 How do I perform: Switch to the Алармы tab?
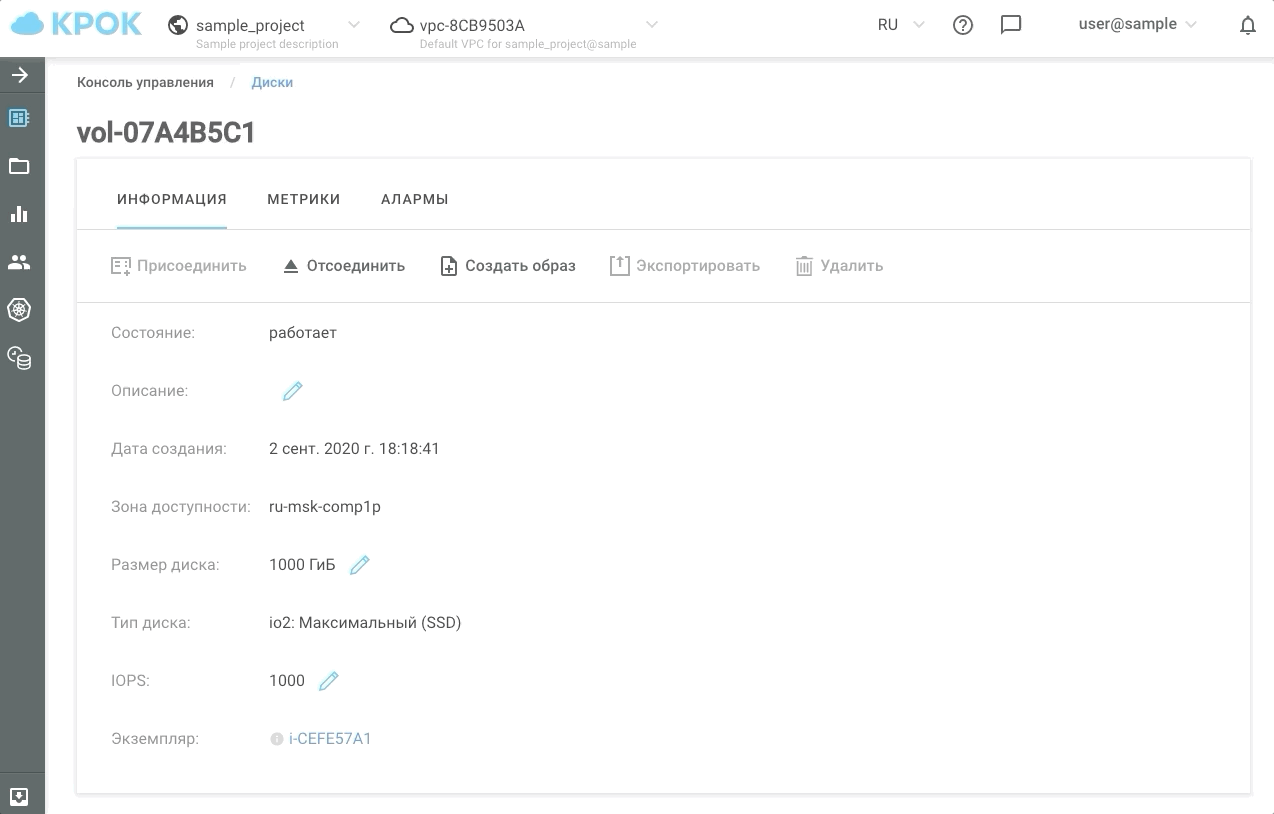coord(414,199)
